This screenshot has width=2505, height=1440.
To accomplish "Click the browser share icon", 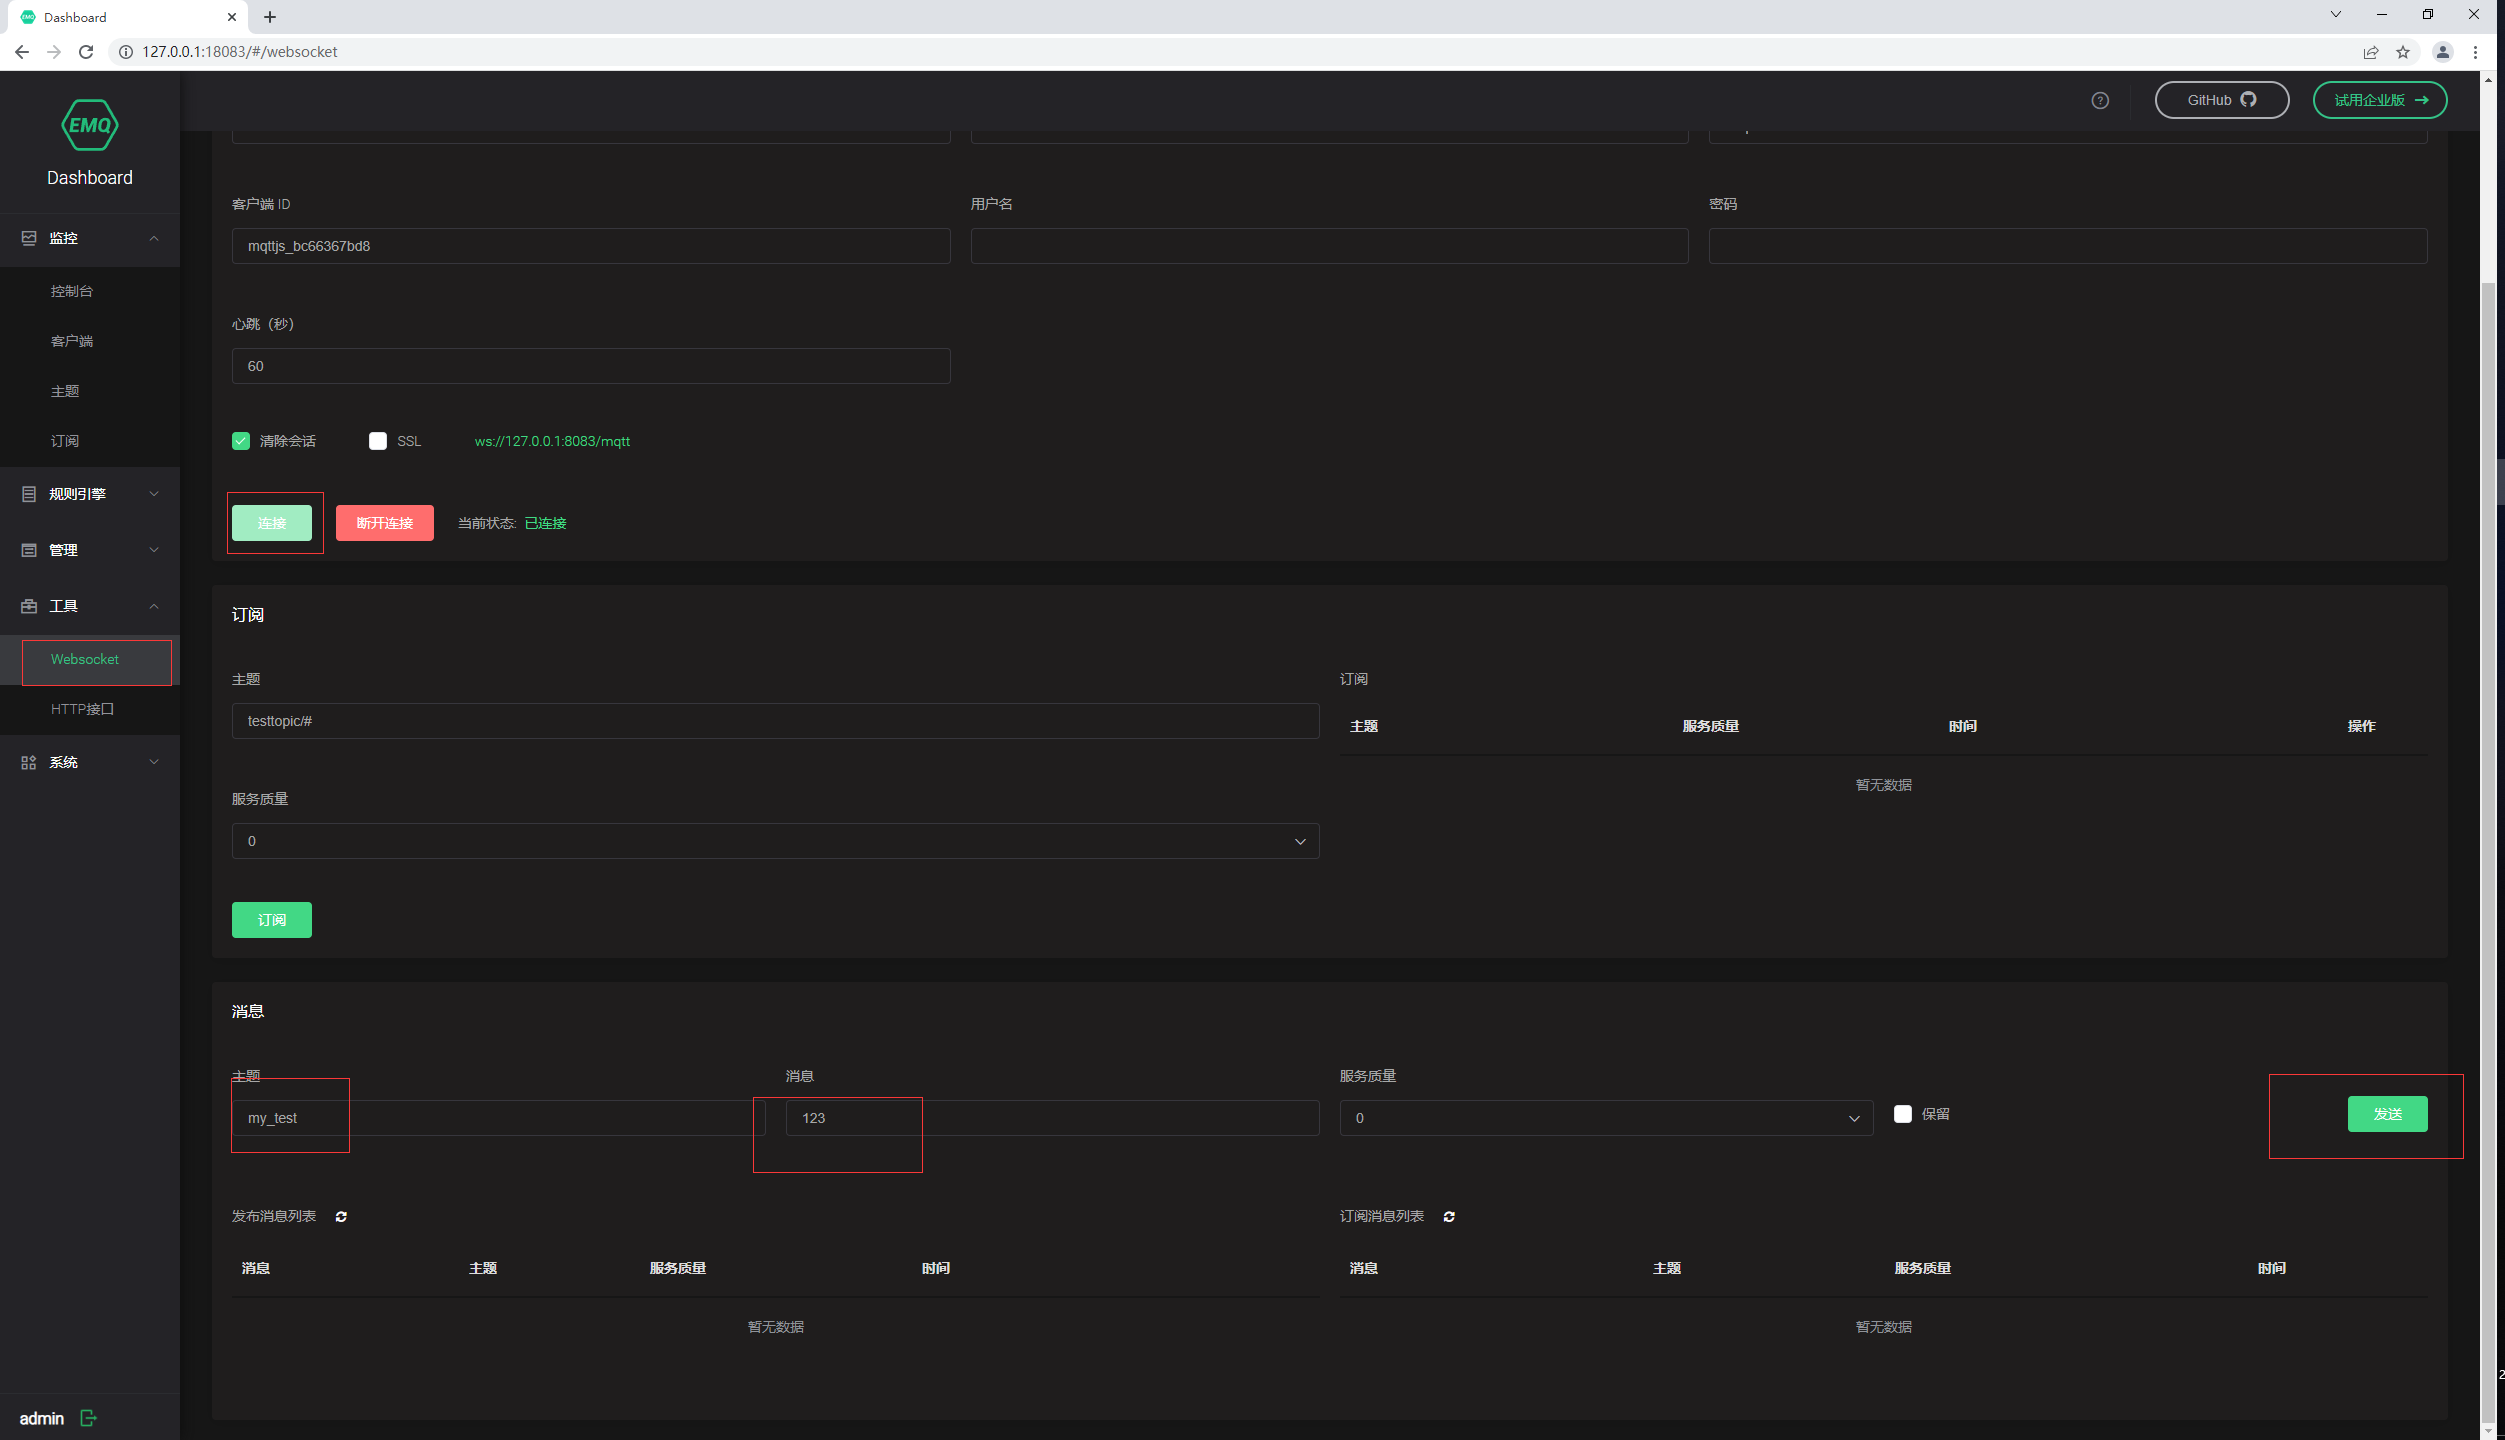I will (2370, 52).
